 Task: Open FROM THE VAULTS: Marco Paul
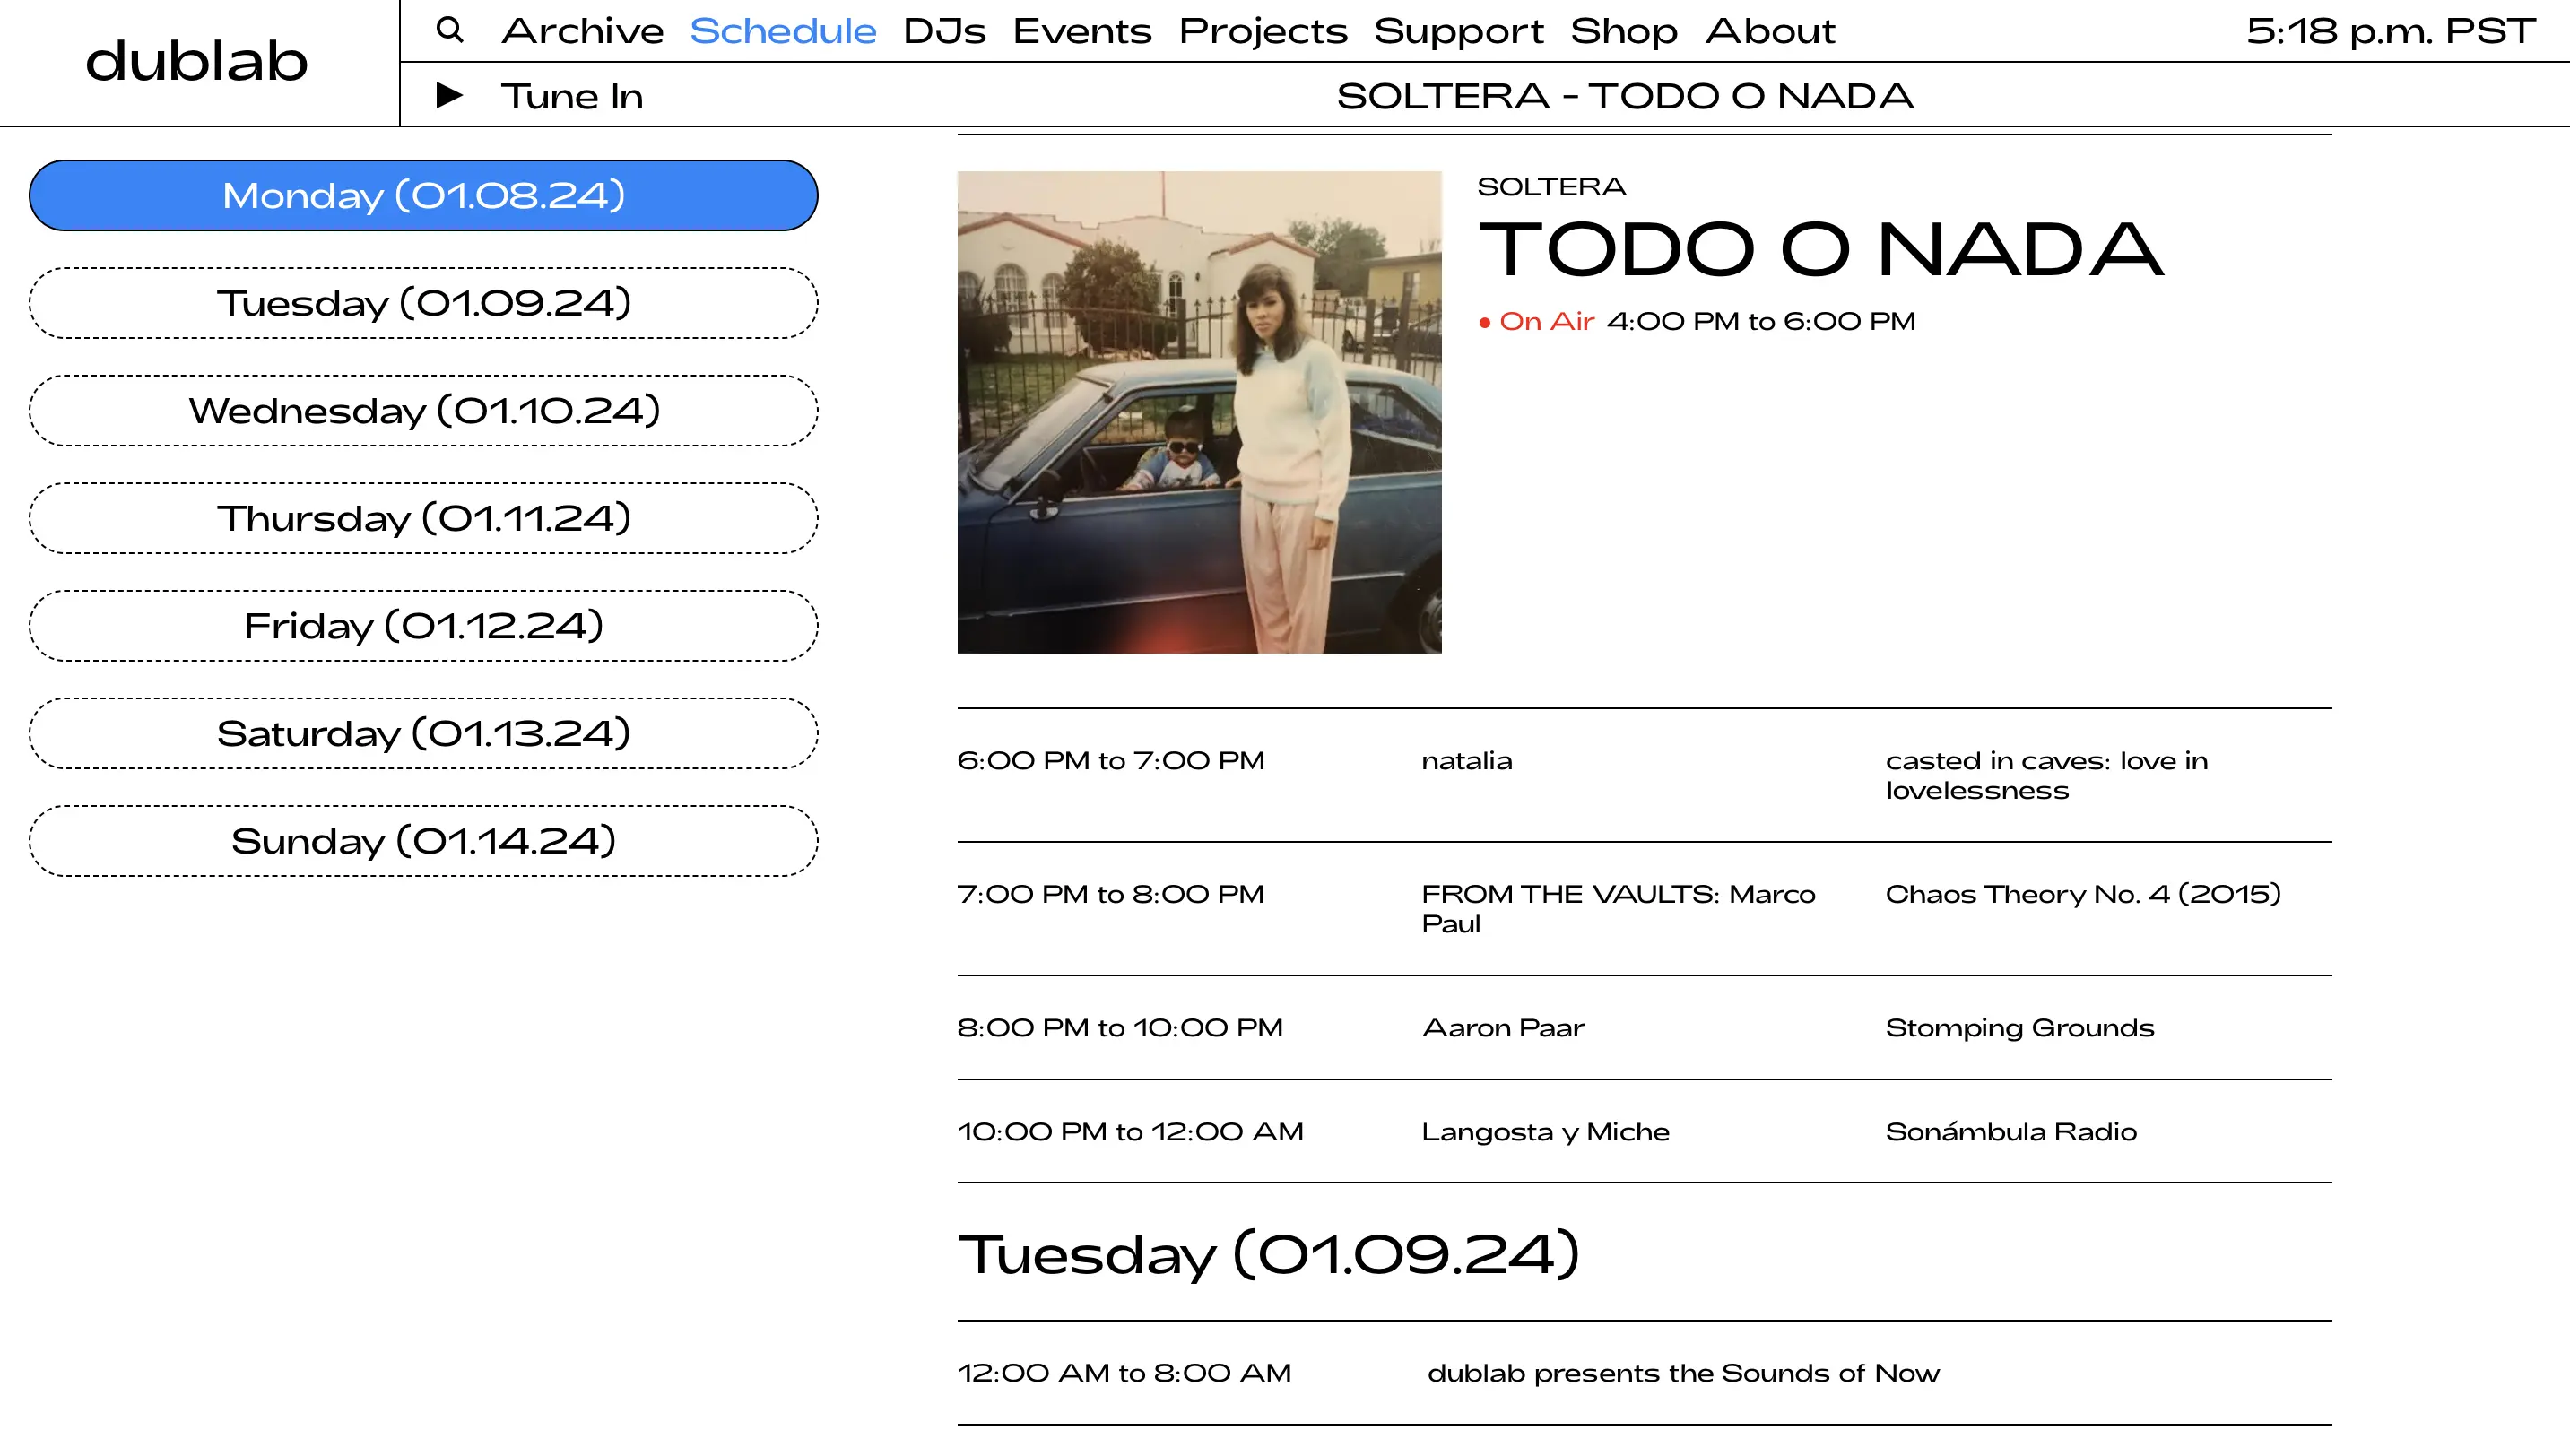tap(1618, 909)
